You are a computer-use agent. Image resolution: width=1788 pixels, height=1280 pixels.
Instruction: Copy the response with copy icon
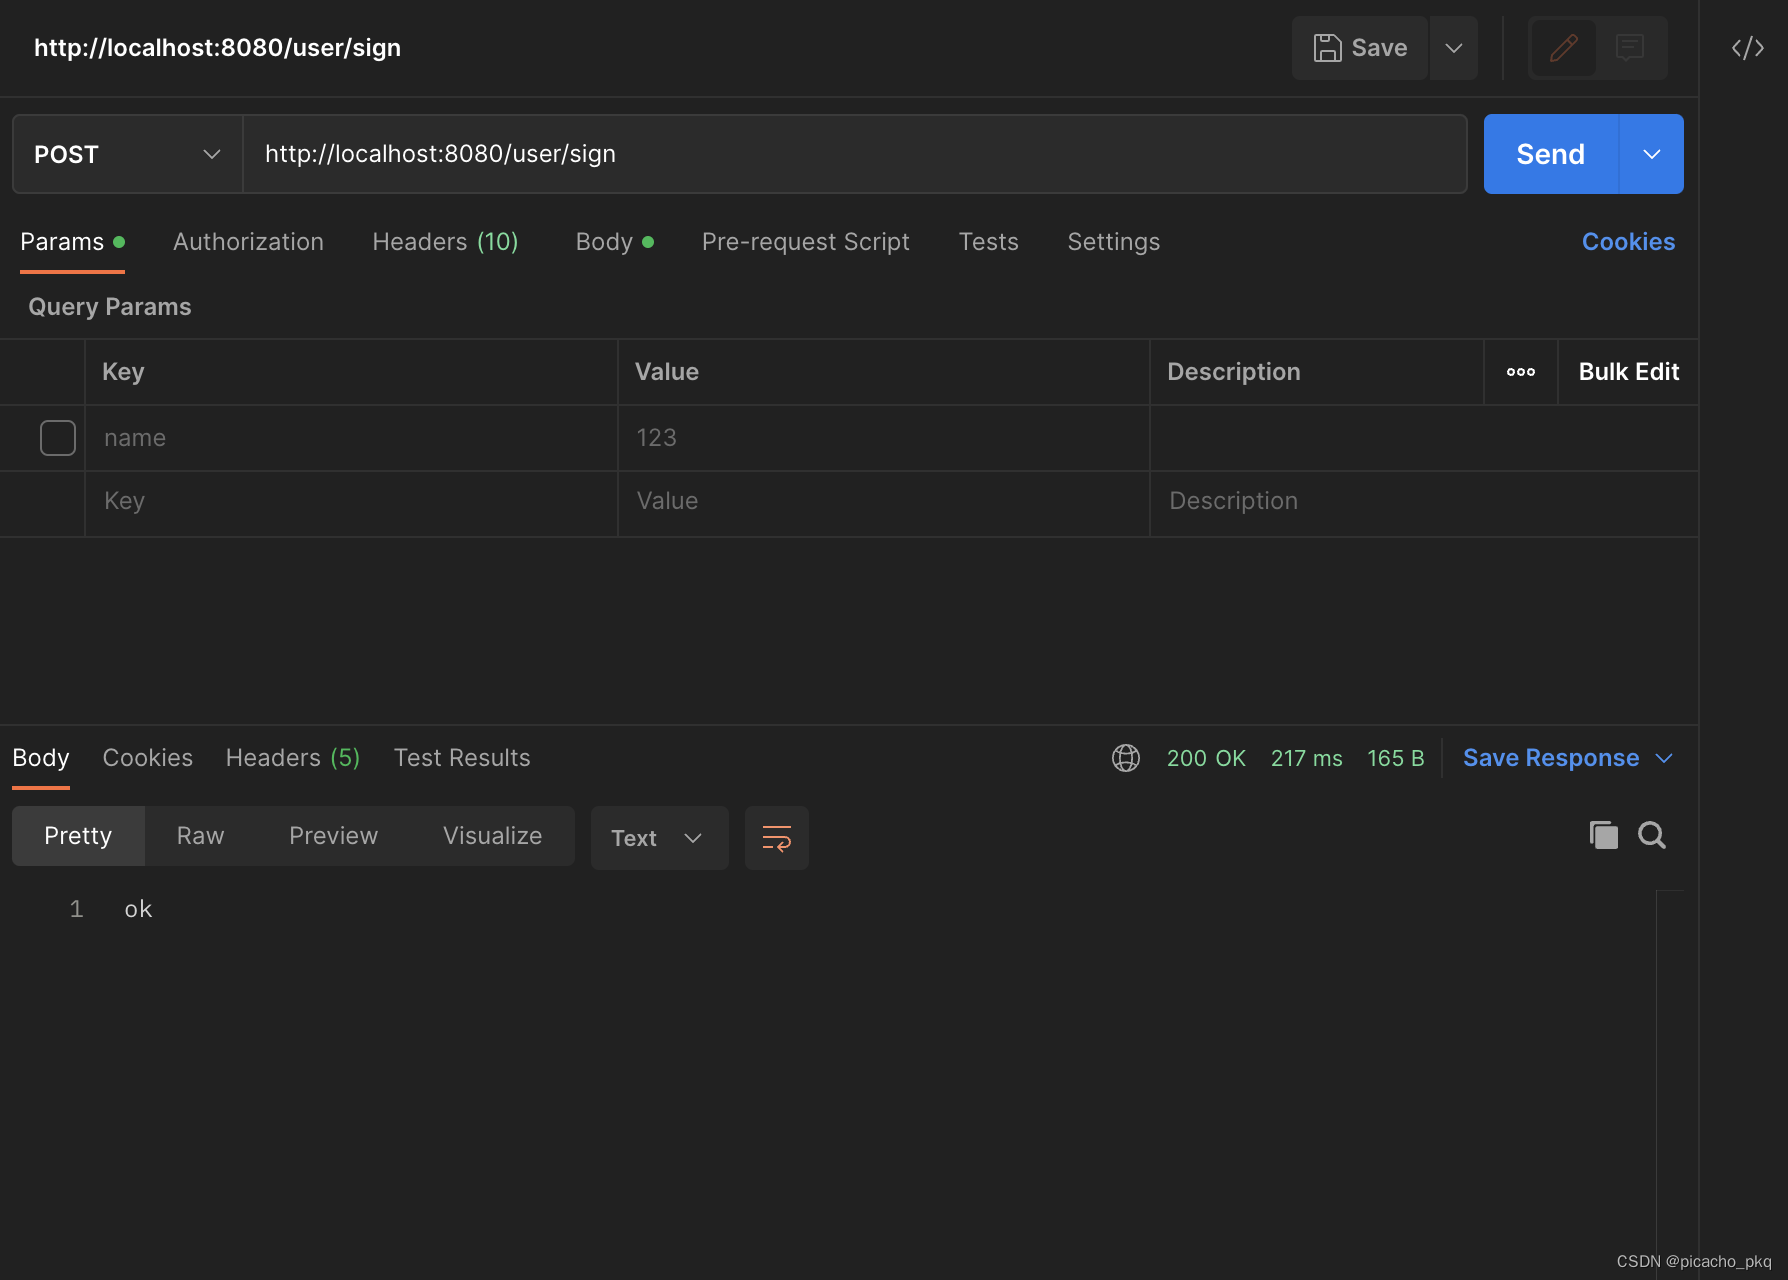pyautogui.click(x=1603, y=835)
